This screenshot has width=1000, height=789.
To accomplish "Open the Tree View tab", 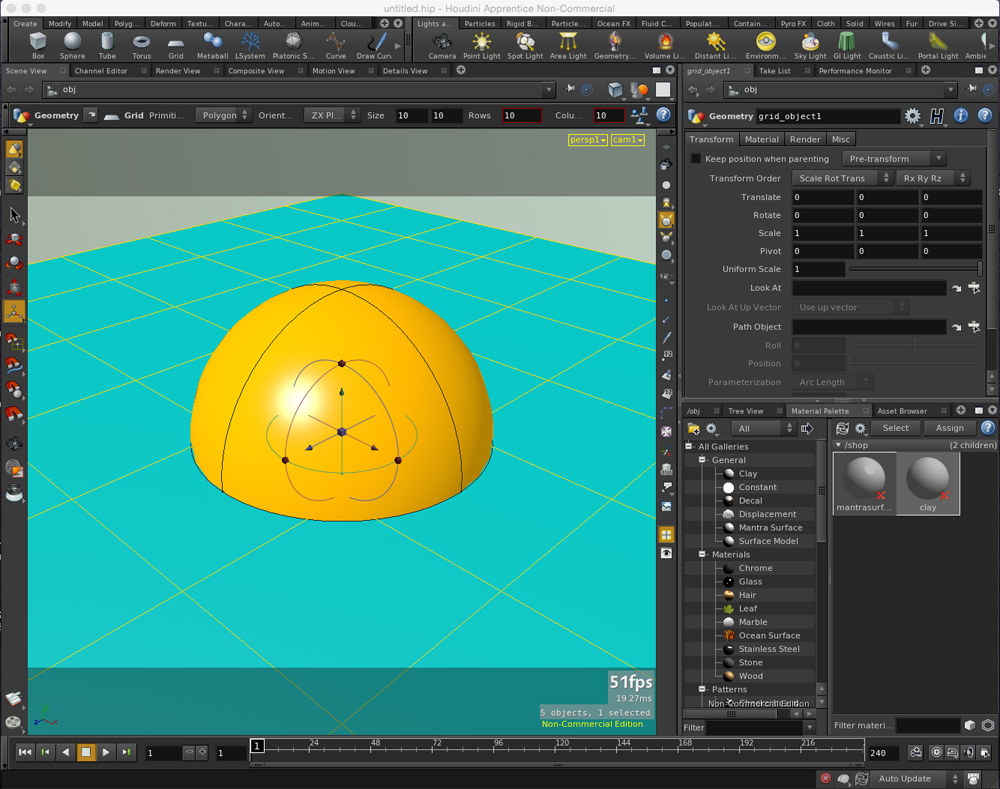I will pyautogui.click(x=745, y=411).
